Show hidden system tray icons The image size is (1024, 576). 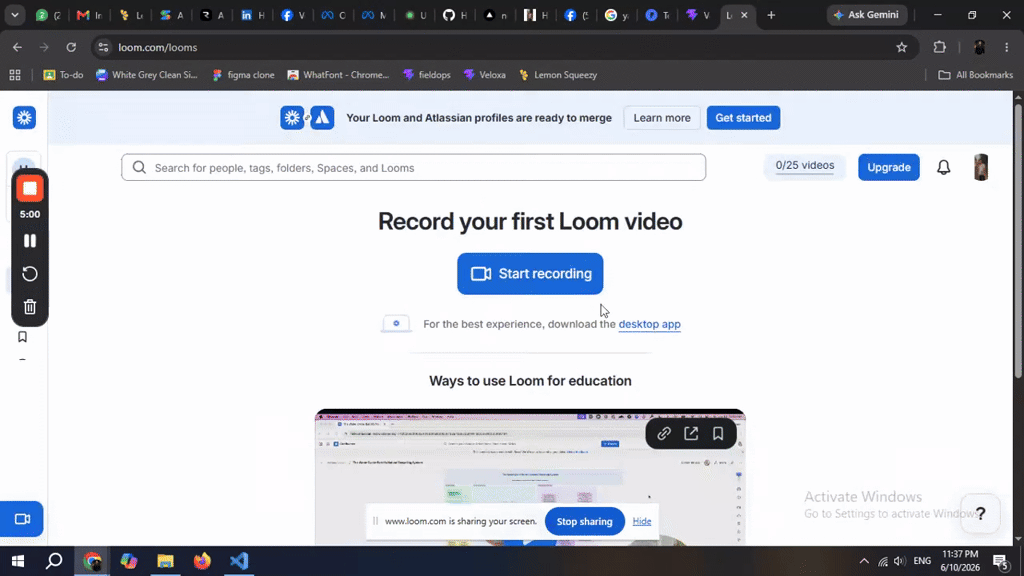[x=864, y=561]
